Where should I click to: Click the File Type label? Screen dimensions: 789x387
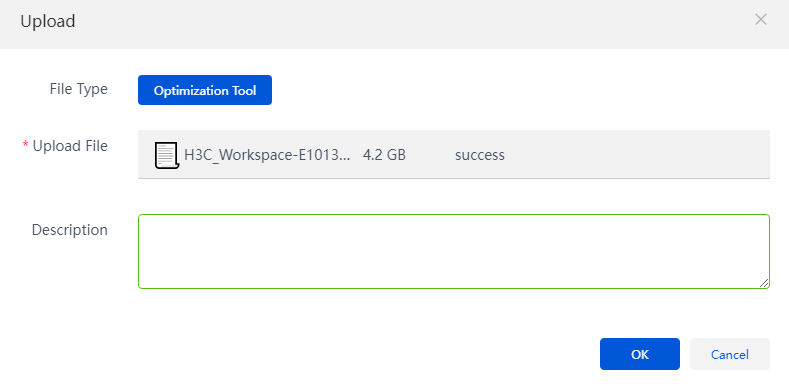[x=78, y=89]
